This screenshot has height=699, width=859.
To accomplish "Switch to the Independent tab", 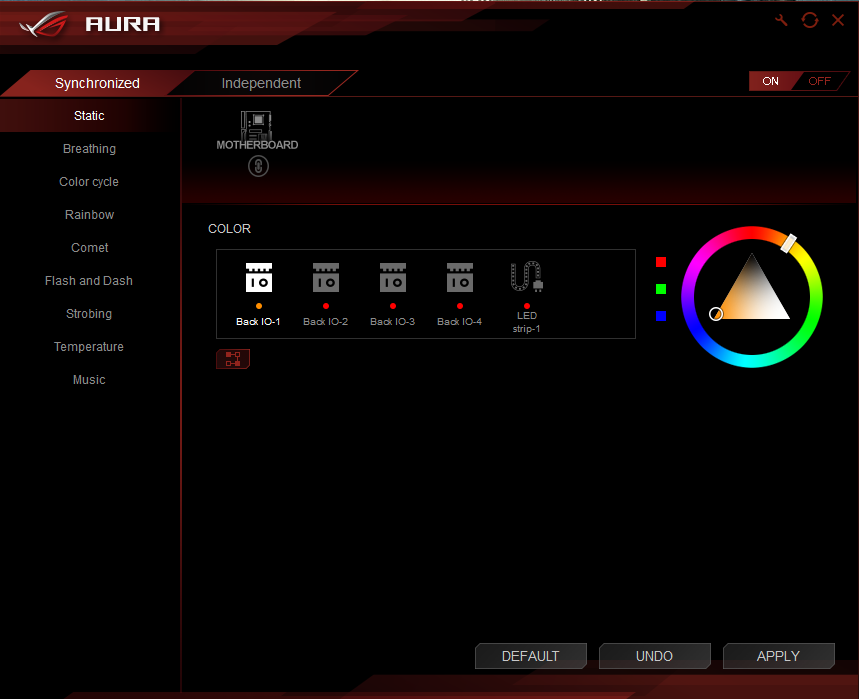I will [x=261, y=83].
